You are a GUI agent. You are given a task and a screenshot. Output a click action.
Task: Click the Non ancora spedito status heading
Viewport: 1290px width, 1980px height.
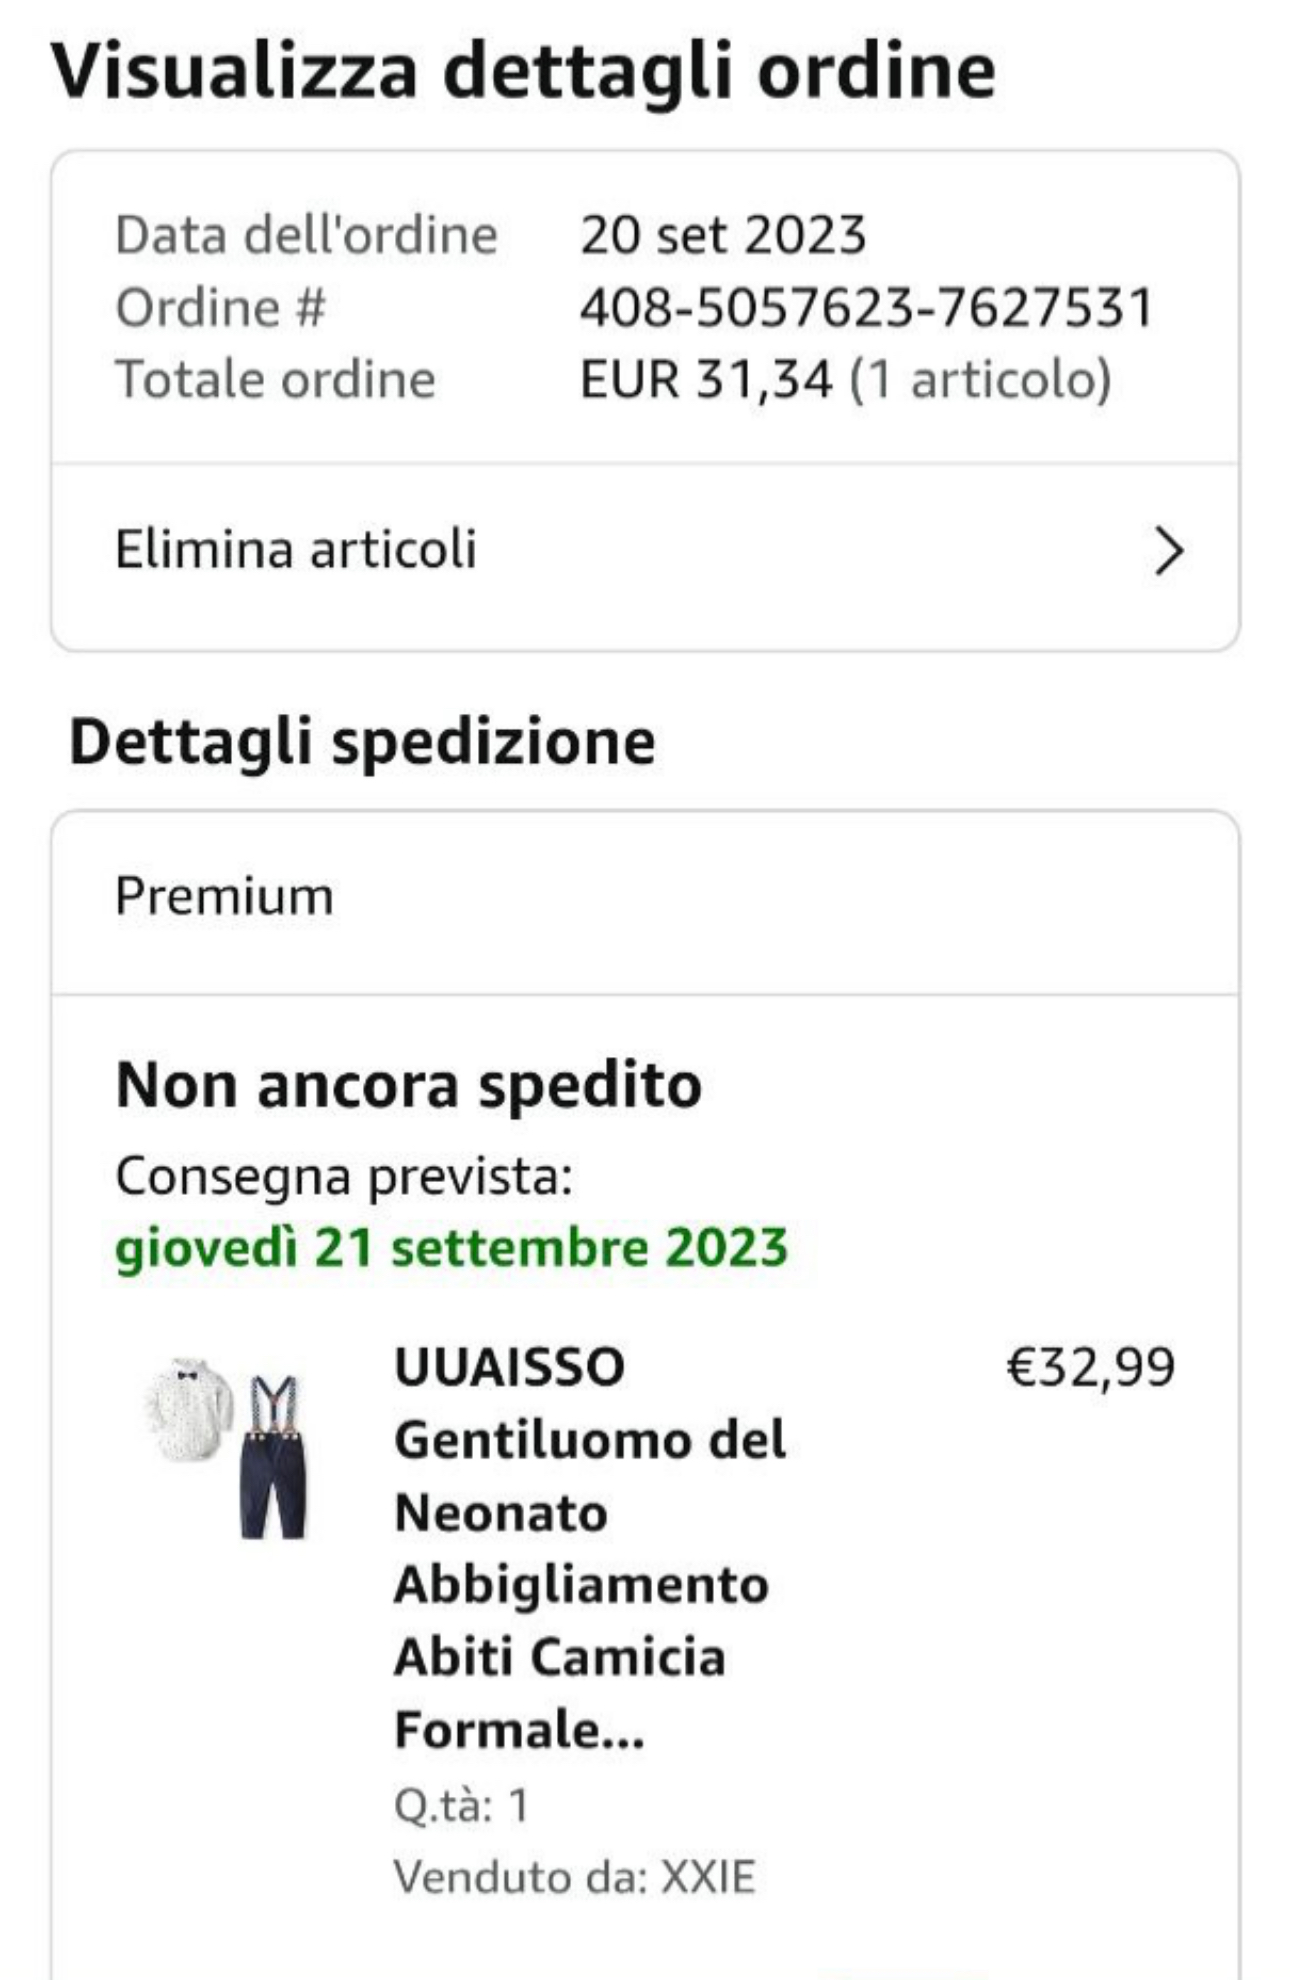coord(409,1085)
